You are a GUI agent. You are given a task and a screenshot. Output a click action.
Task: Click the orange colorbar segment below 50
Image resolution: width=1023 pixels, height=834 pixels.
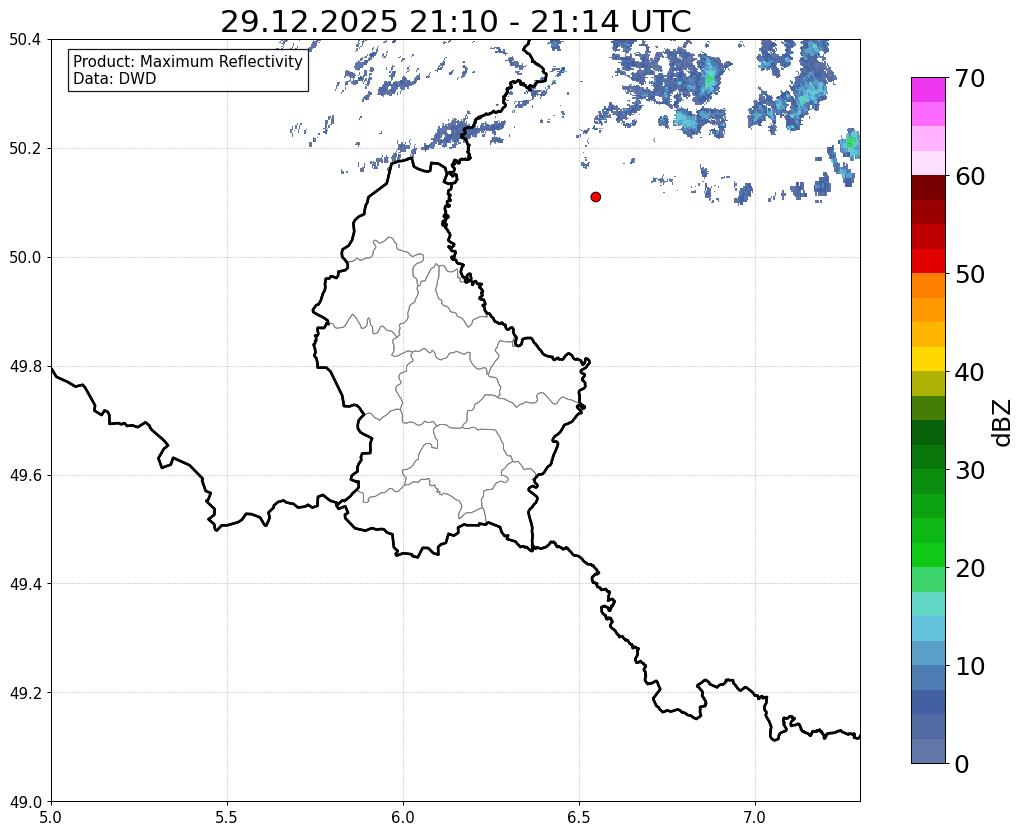[x=928, y=285]
